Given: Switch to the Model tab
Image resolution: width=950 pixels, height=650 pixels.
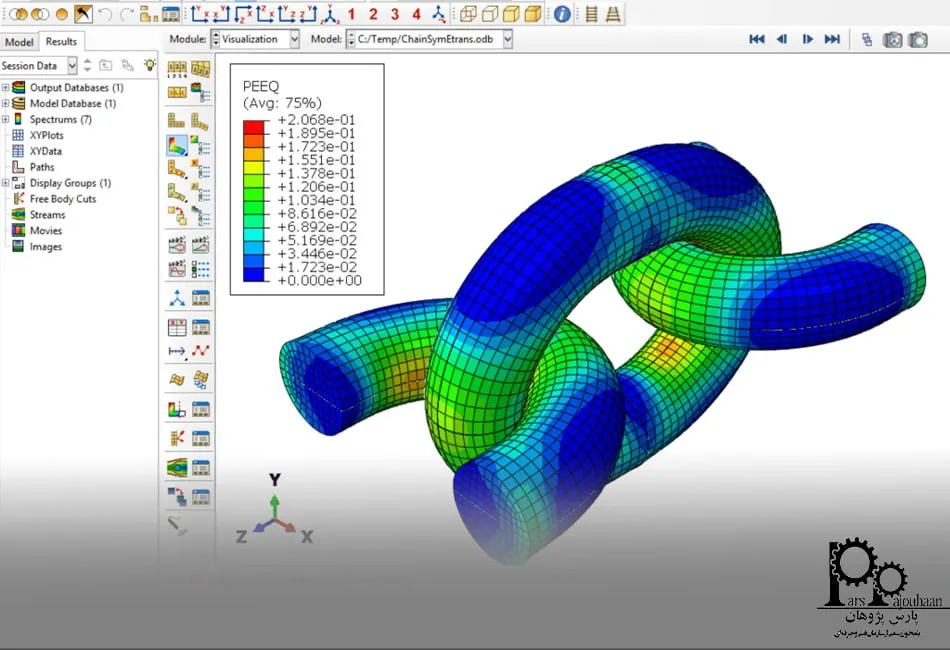Looking at the screenshot, I should (19, 42).
